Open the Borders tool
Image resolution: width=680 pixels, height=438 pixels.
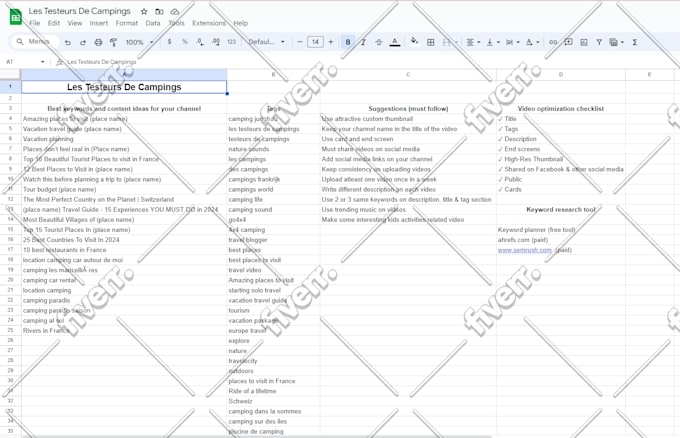click(x=431, y=42)
